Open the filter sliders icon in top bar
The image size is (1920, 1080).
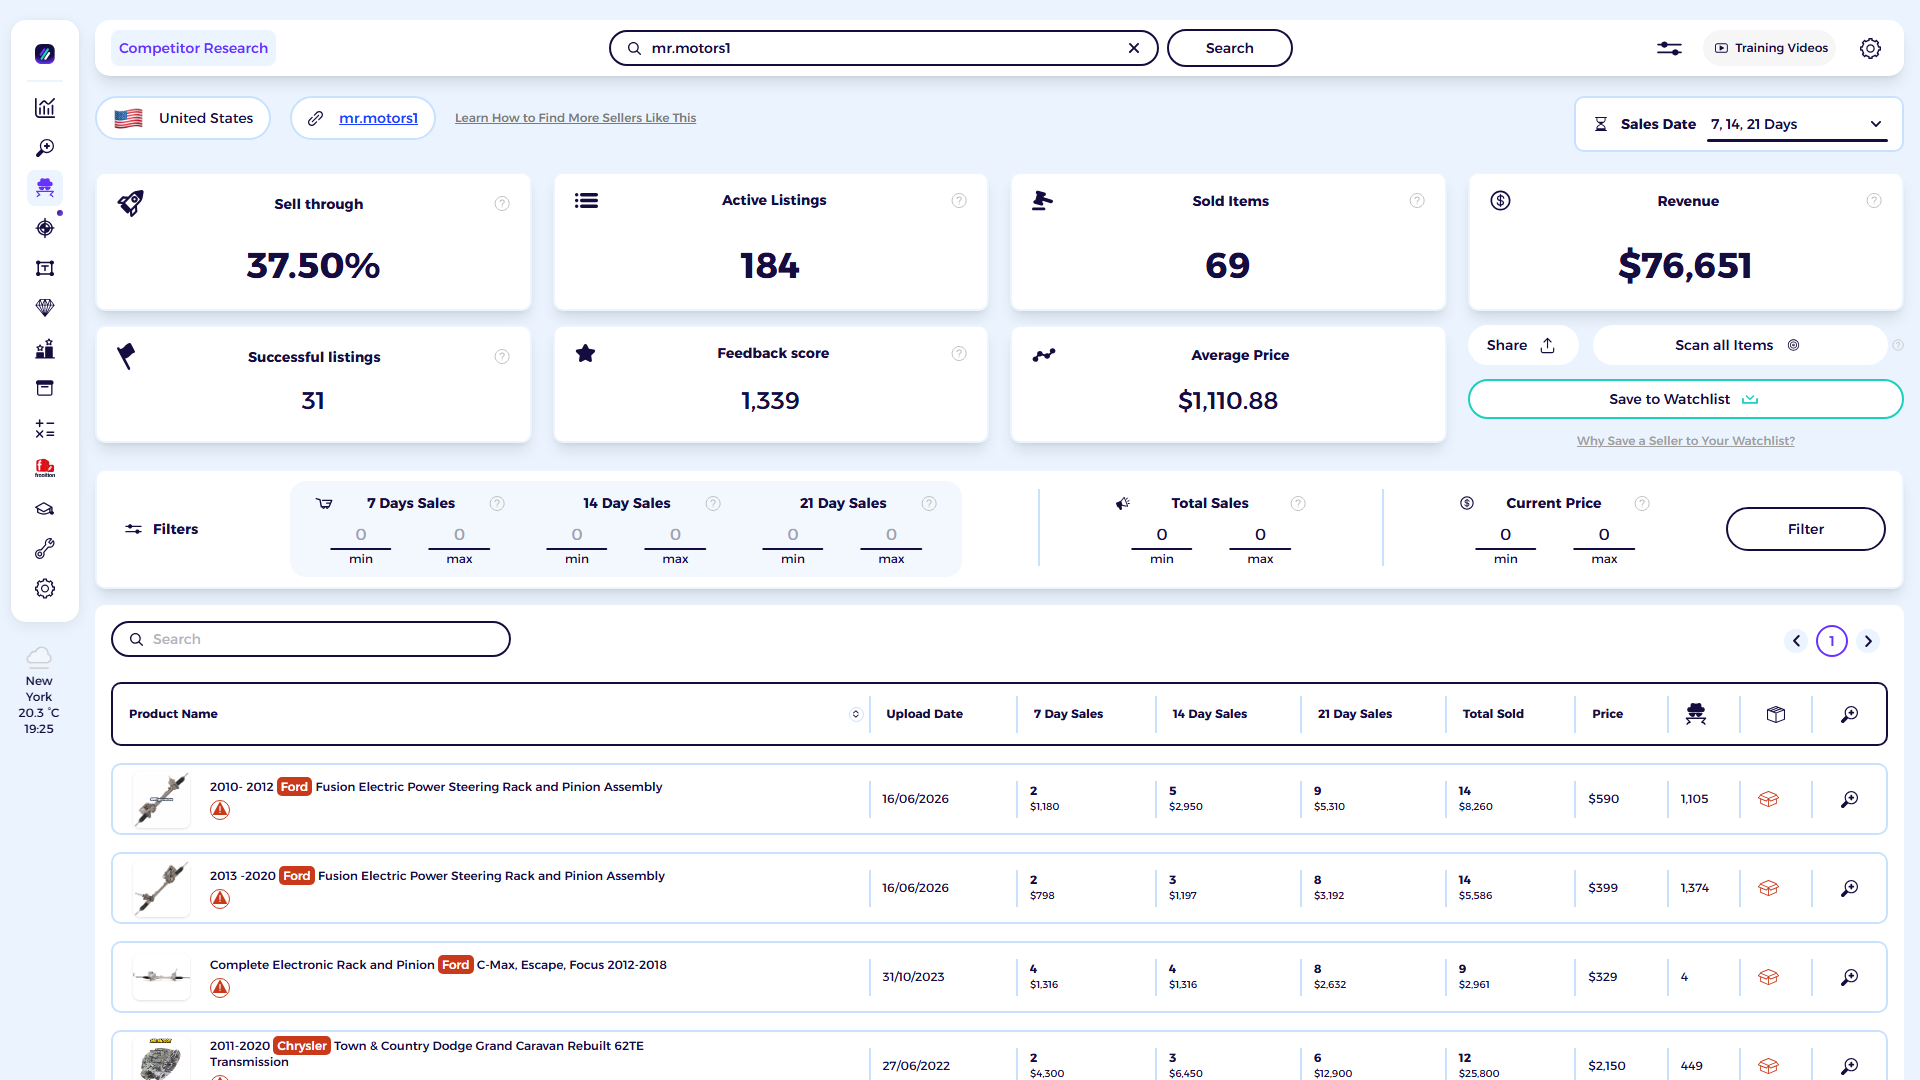(1669, 48)
